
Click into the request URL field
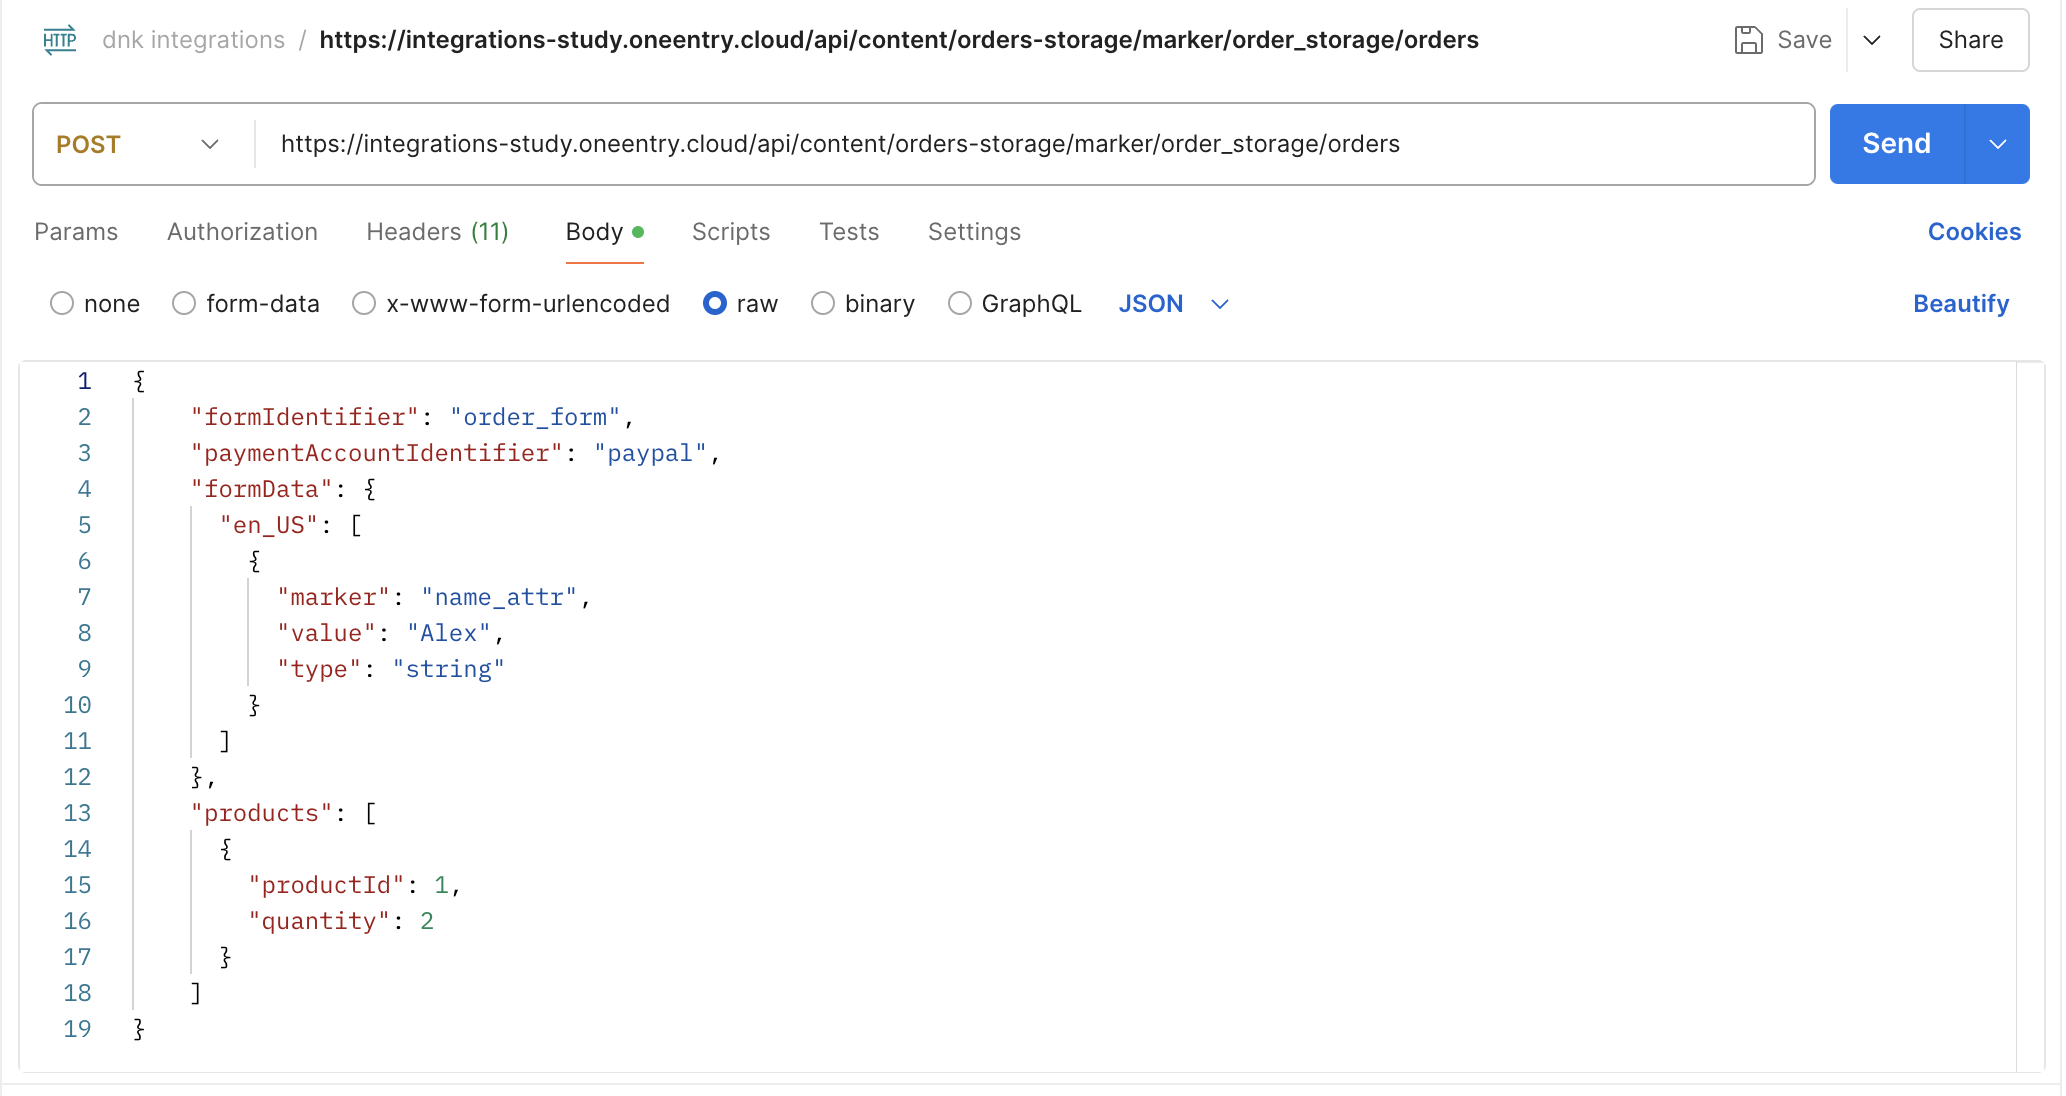point(1030,144)
